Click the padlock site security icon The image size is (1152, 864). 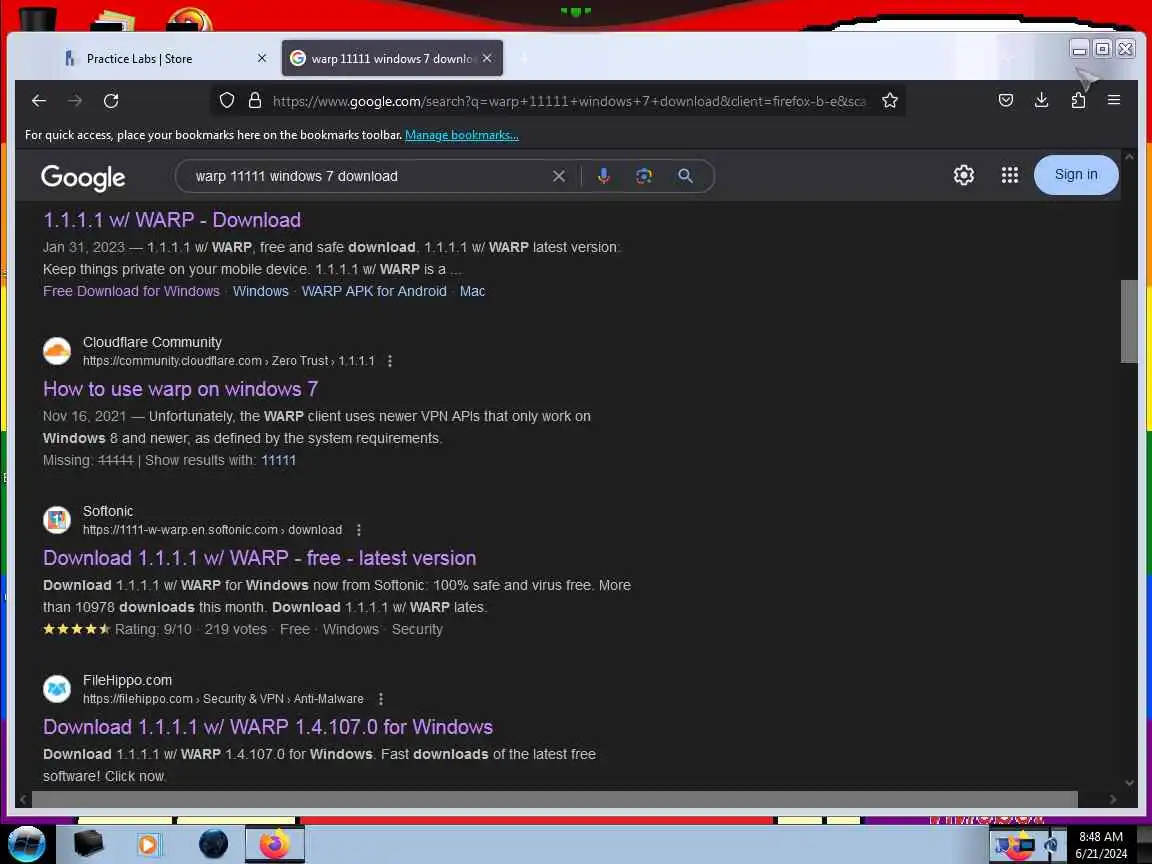(255, 101)
